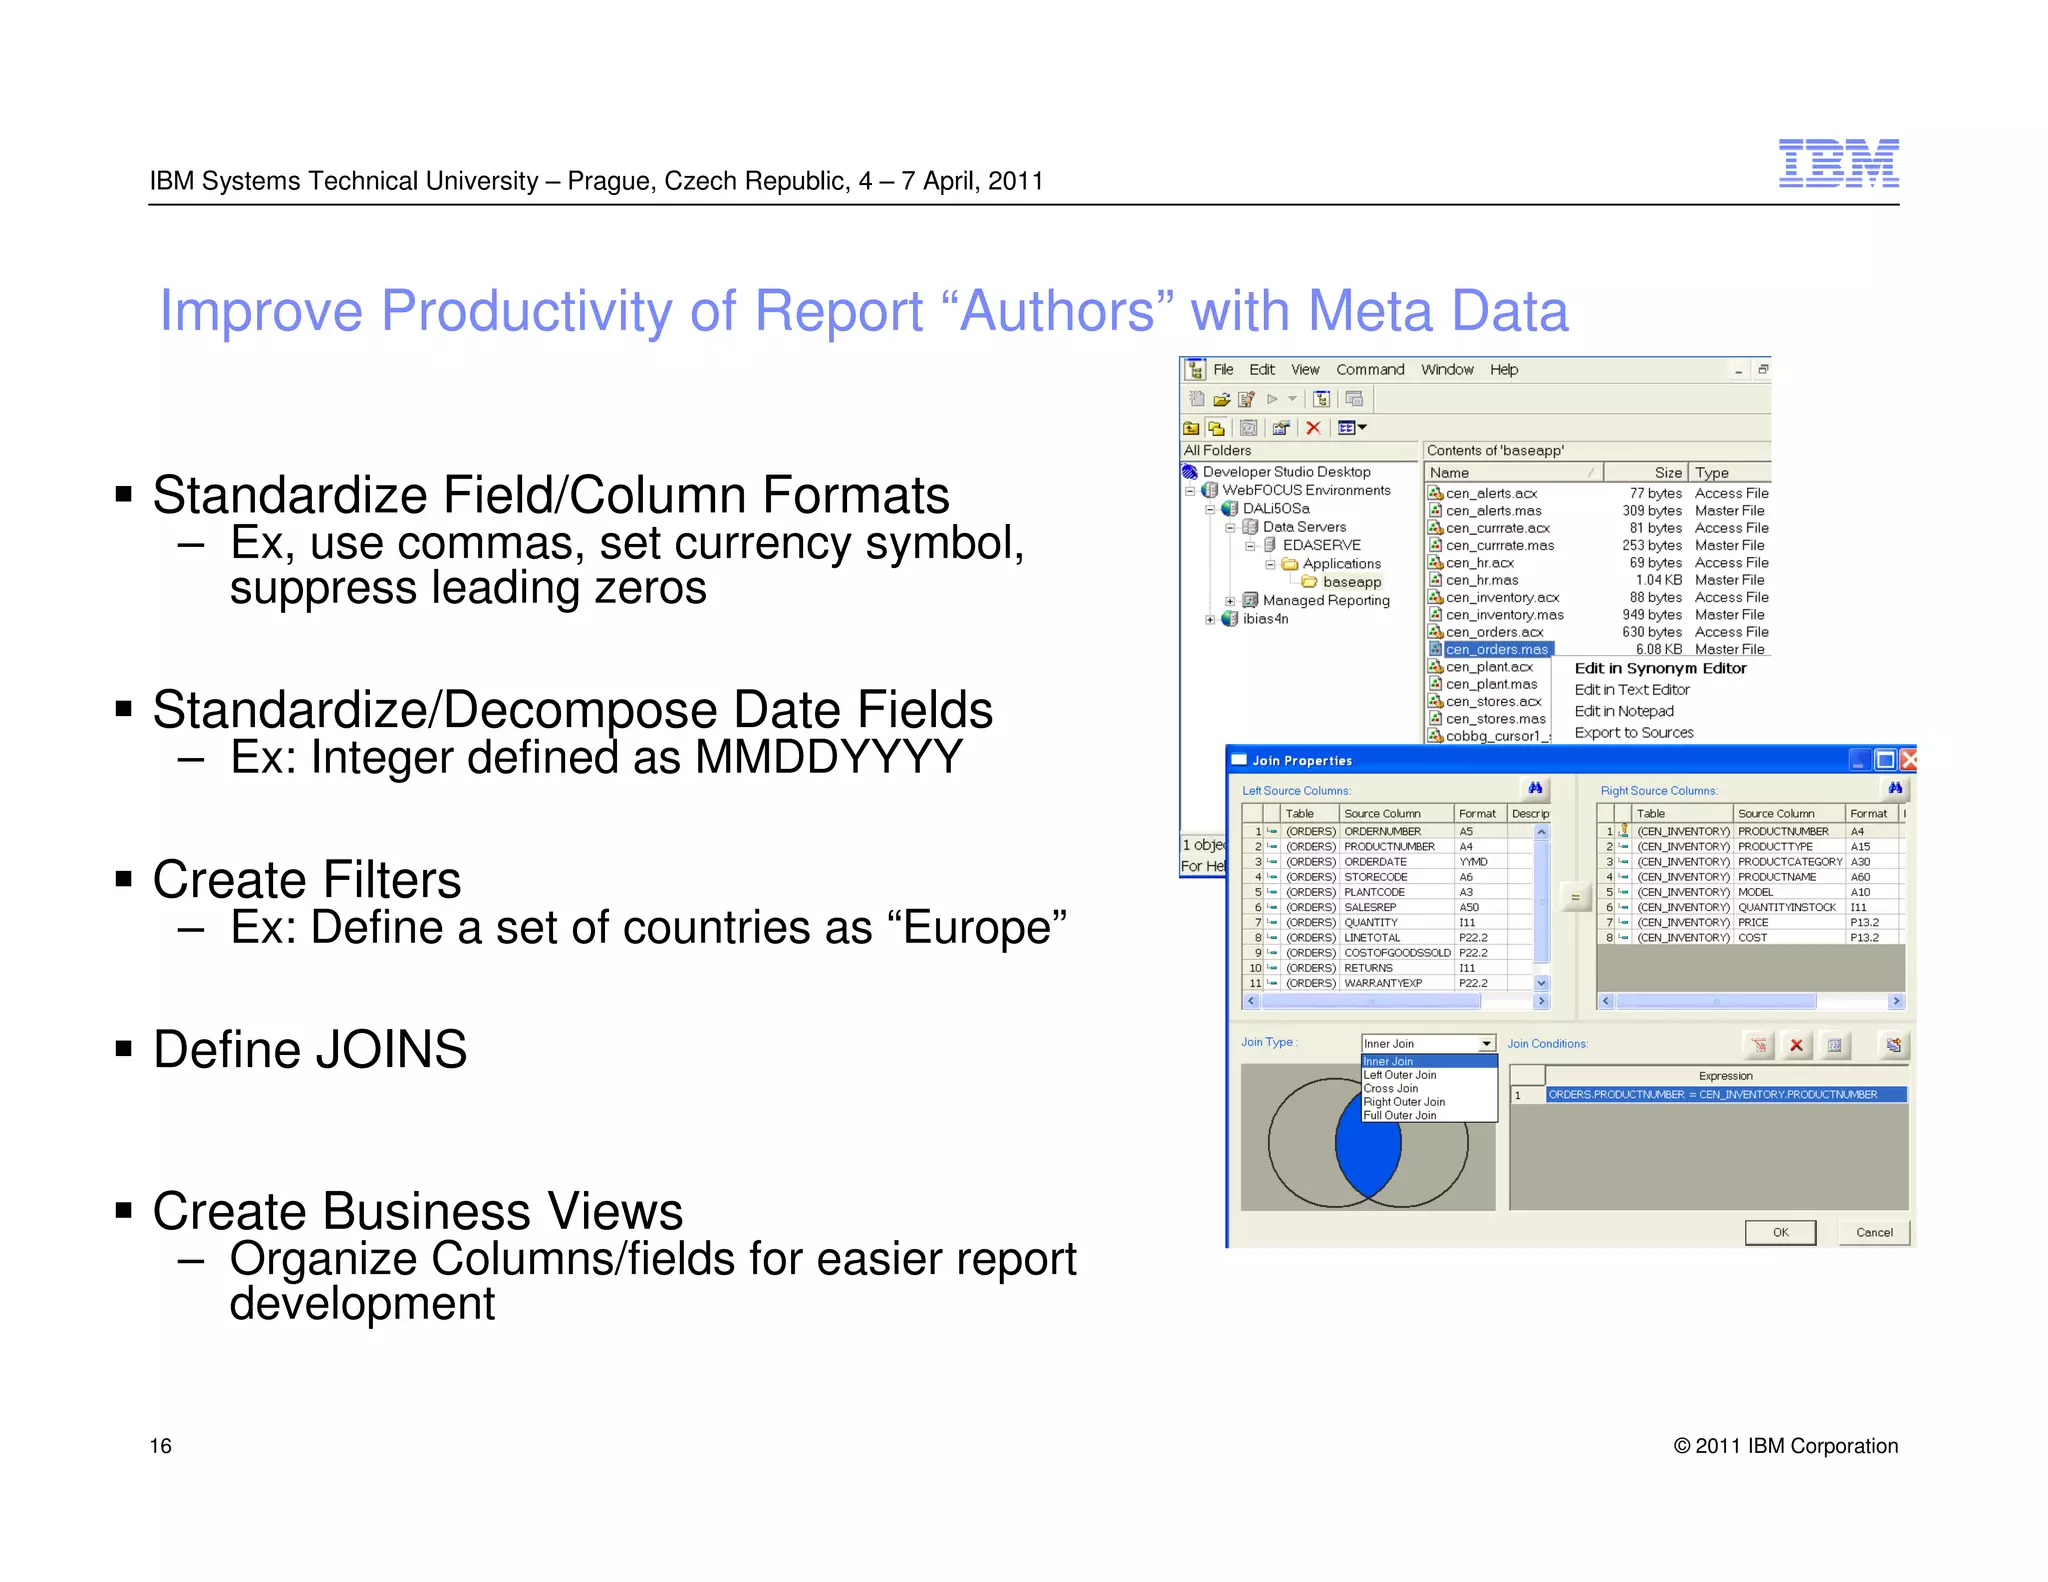The image size is (2048, 1582).
Task: Expand the ibias4n tree node
Action: [x=1210, y=619]
